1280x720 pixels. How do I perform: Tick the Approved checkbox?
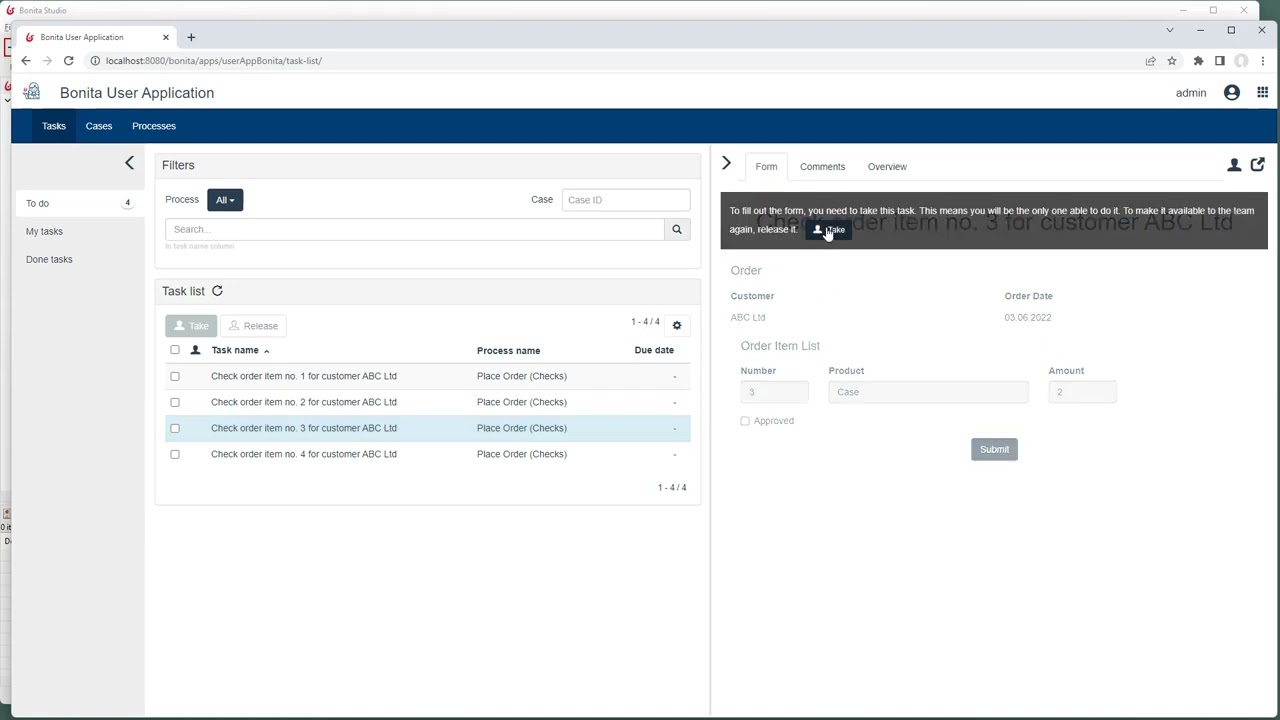[x=745, y=421]
